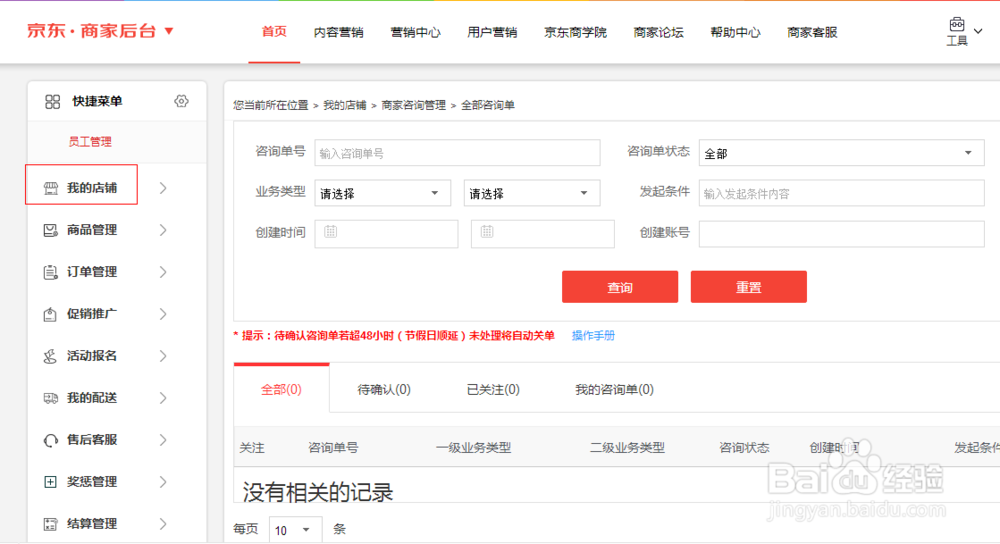Open the 操作手册 link
Viewport: 1000px width, 544px height.
[593, 335]
